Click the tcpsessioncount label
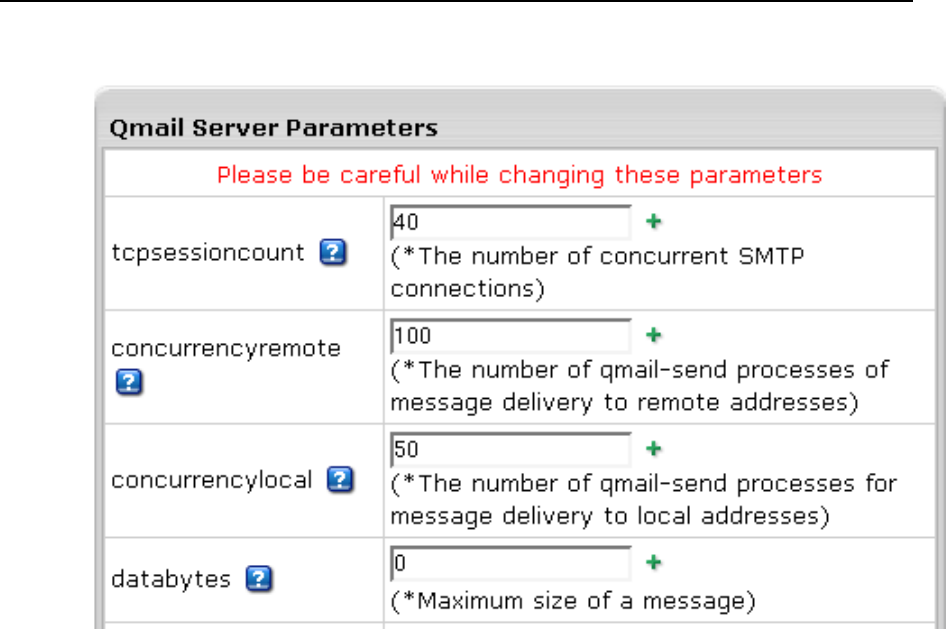This screenshot has width=946, height=629. [208, 253]
